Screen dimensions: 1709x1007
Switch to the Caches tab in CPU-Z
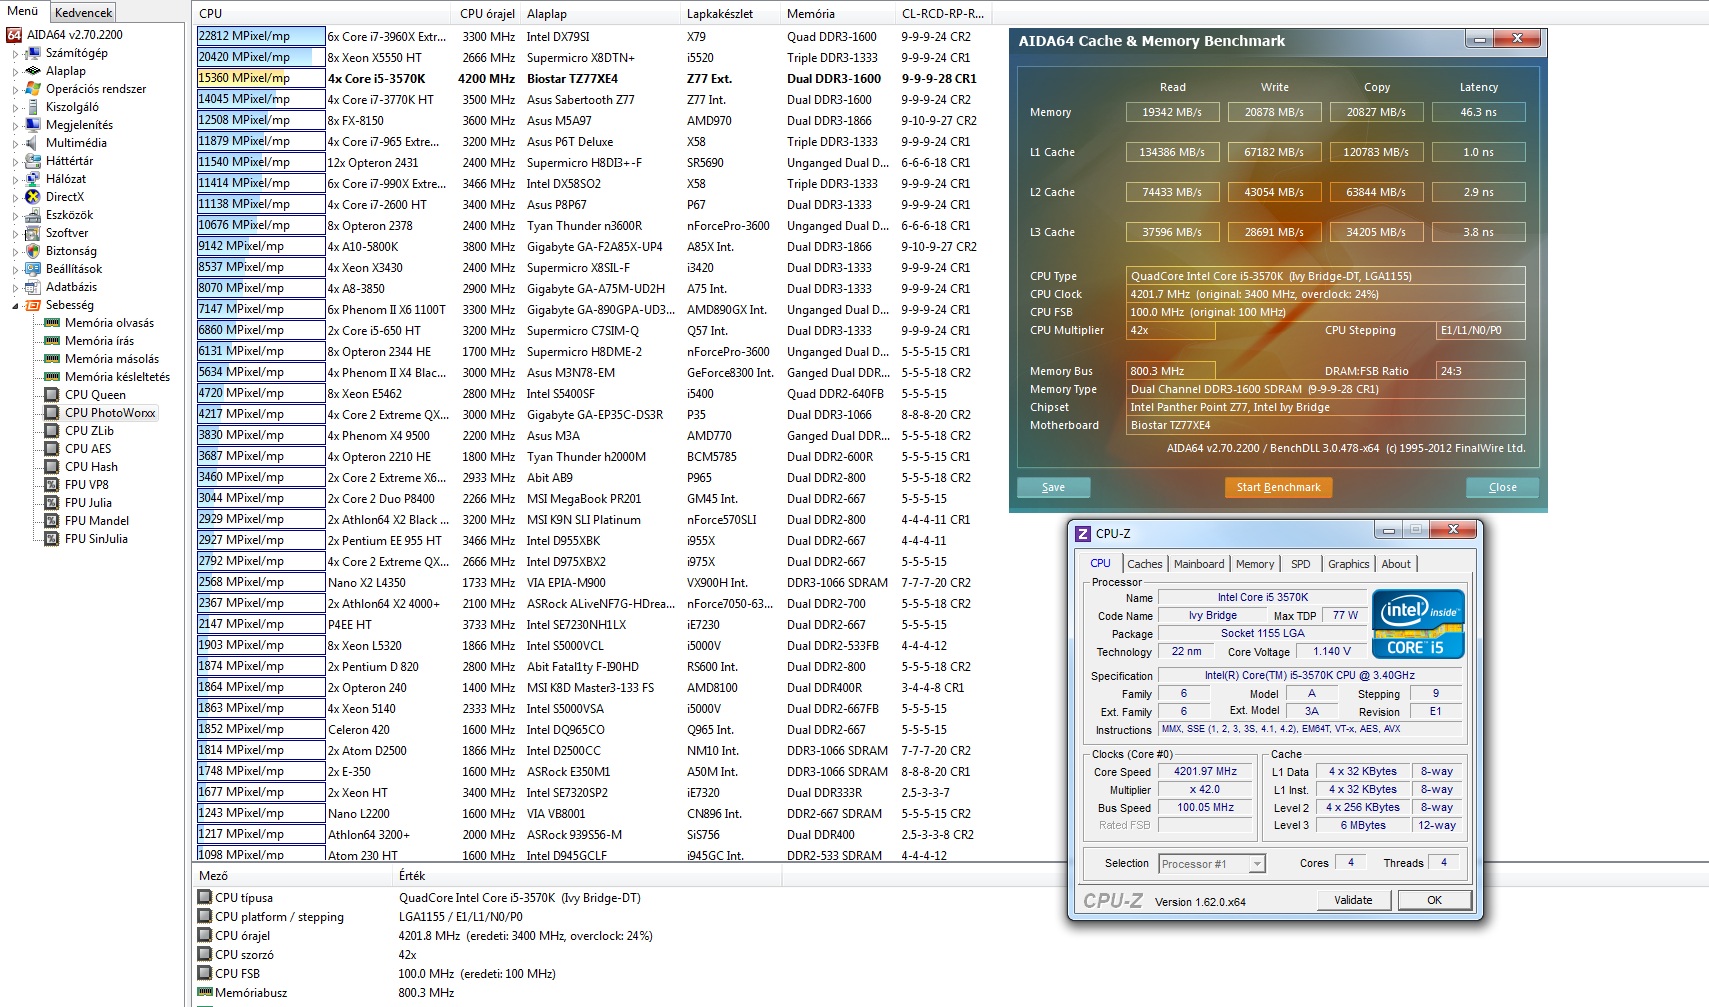pyautogui.click(x=1145, y=564)
